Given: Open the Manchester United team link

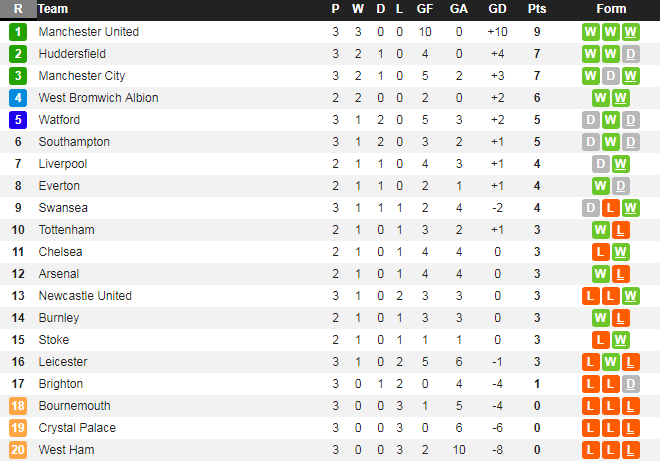Looking at the screenshot, I should (89, 32).
